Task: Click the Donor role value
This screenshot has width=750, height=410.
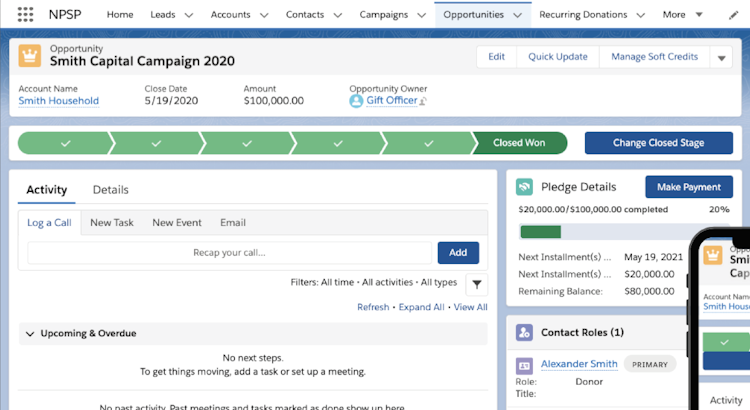Action: (x=589, y=382)
